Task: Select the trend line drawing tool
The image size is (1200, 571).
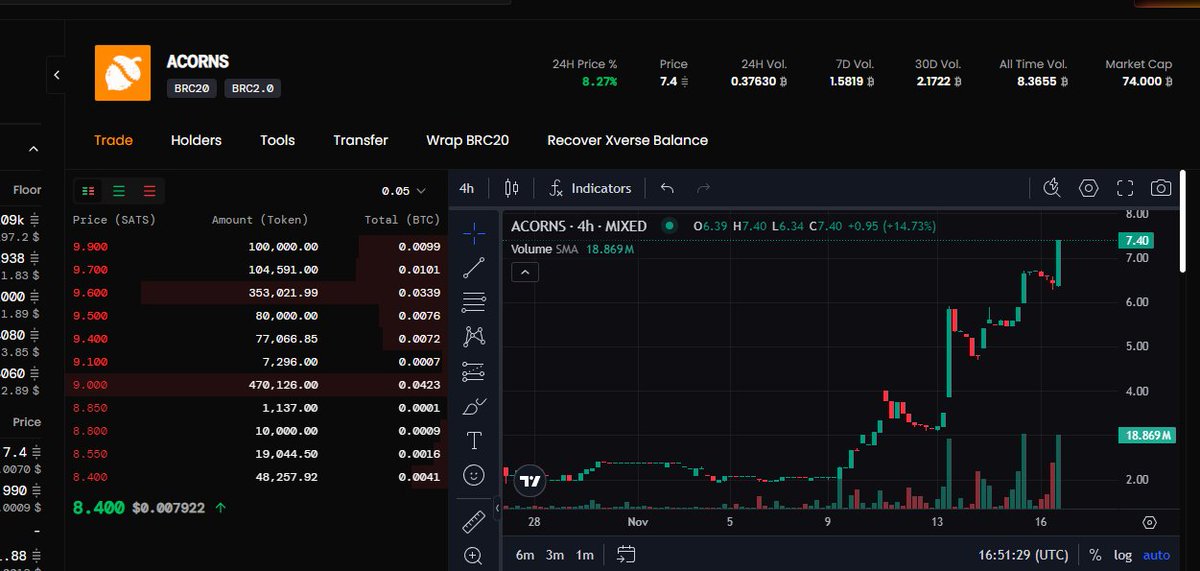Action: tap(474, 266)
